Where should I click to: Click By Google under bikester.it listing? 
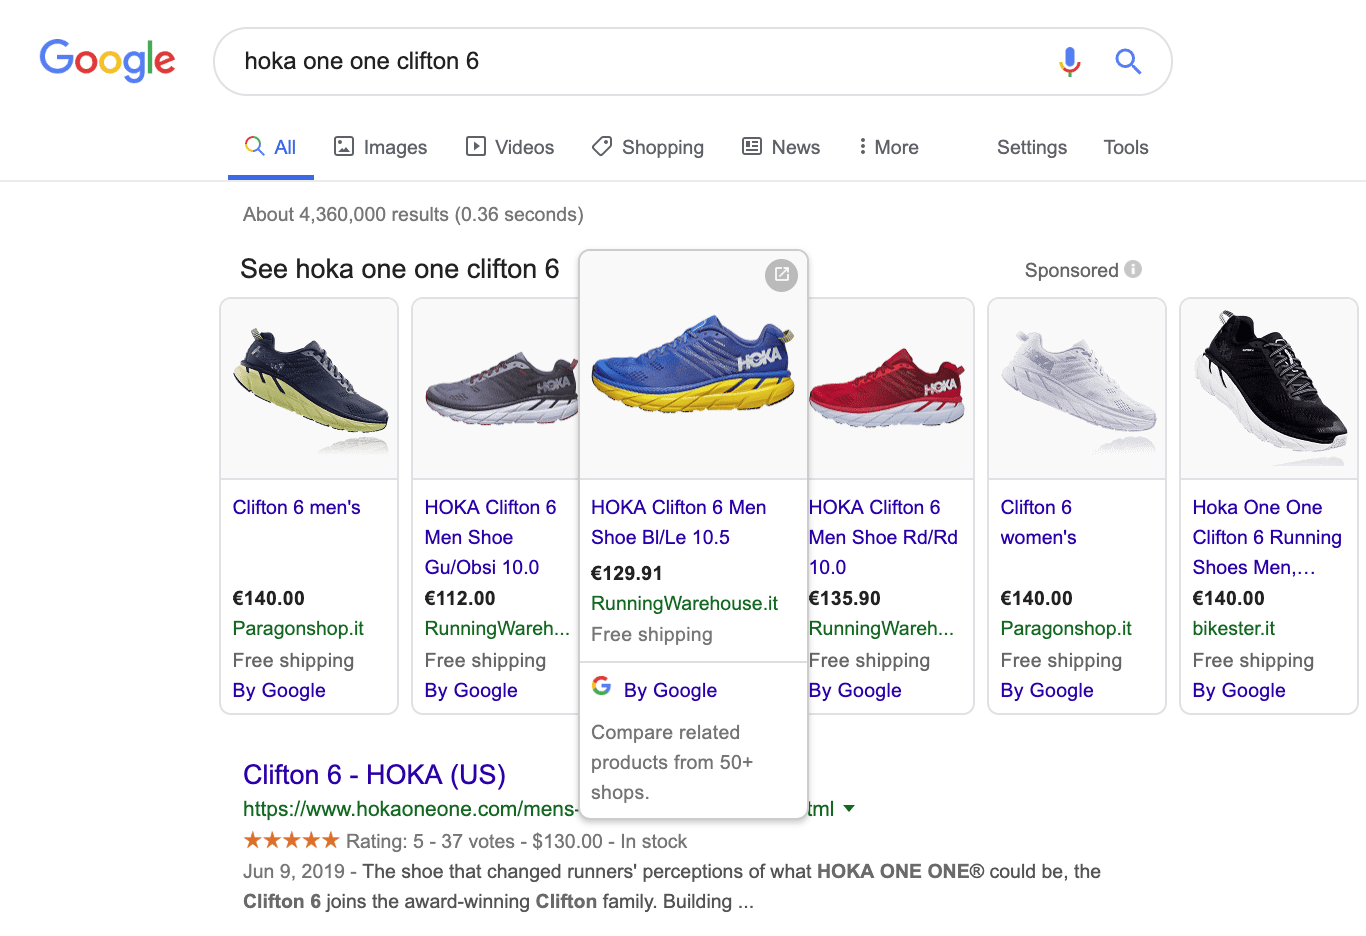pos(1239,690)
